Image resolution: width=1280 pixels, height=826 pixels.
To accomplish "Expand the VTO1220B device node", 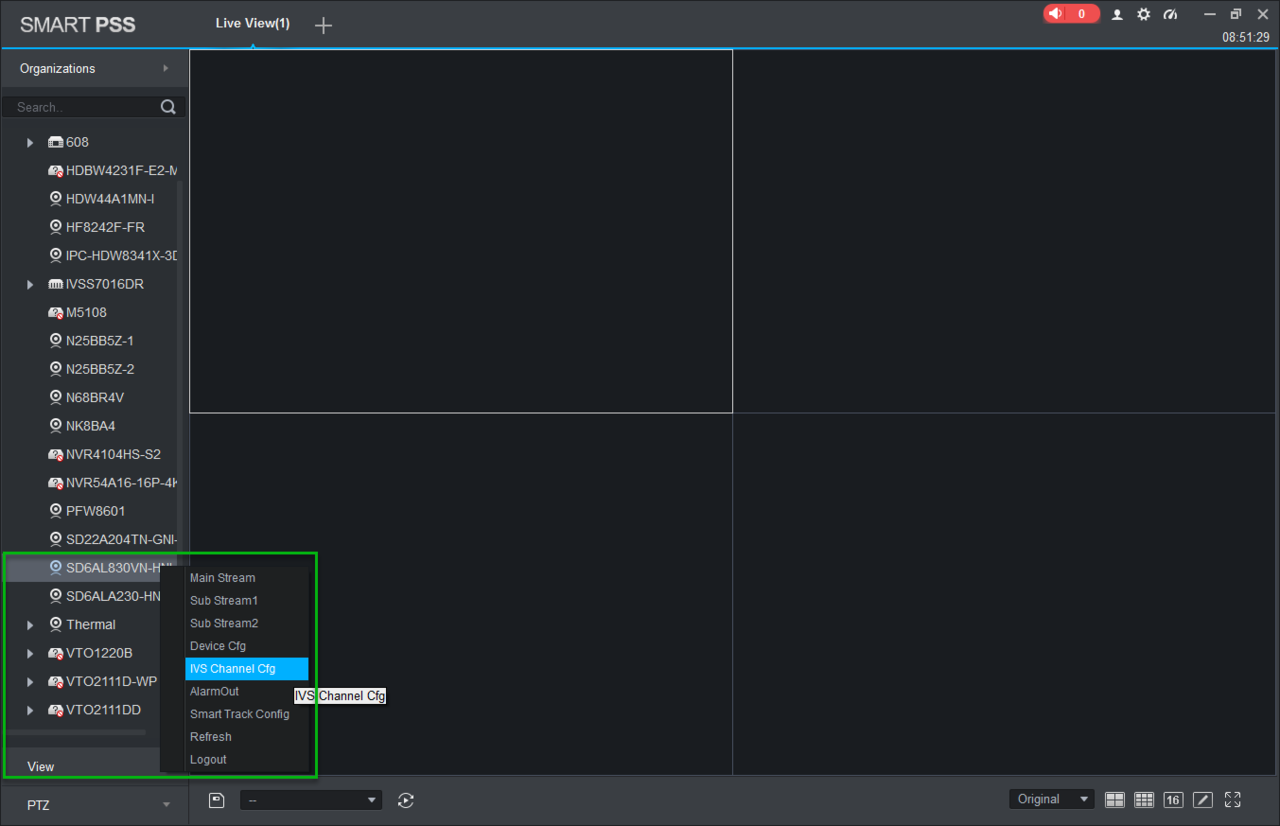I will 30,654.
